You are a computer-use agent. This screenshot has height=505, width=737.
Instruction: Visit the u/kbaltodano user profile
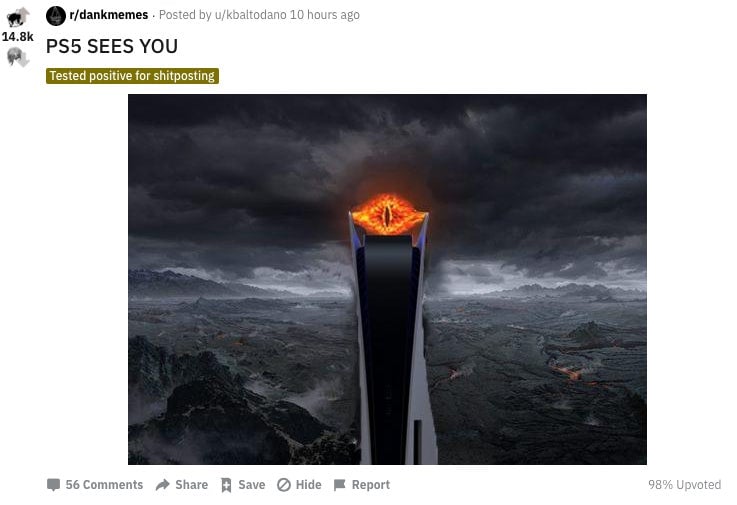[250, 15]
